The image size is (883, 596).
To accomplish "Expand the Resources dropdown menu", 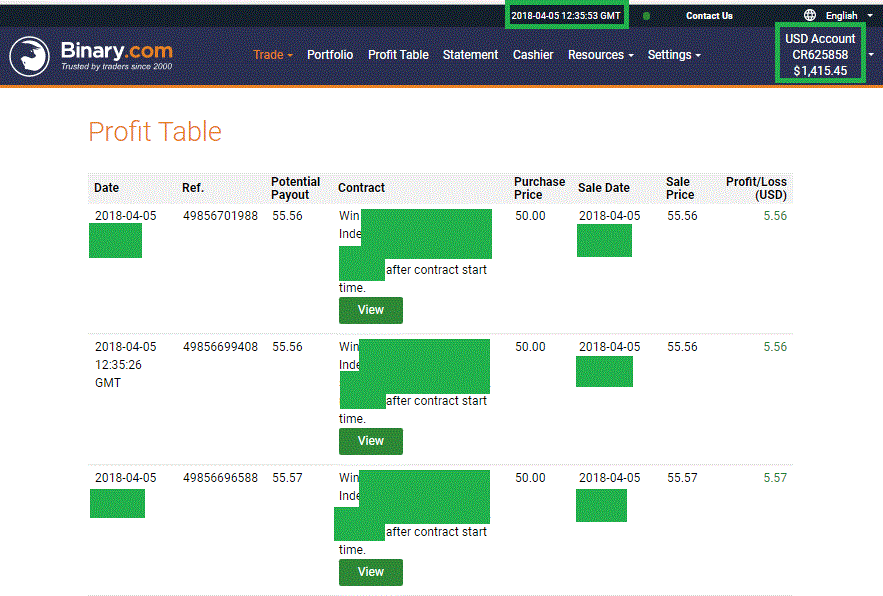I will tap(600, 55).
